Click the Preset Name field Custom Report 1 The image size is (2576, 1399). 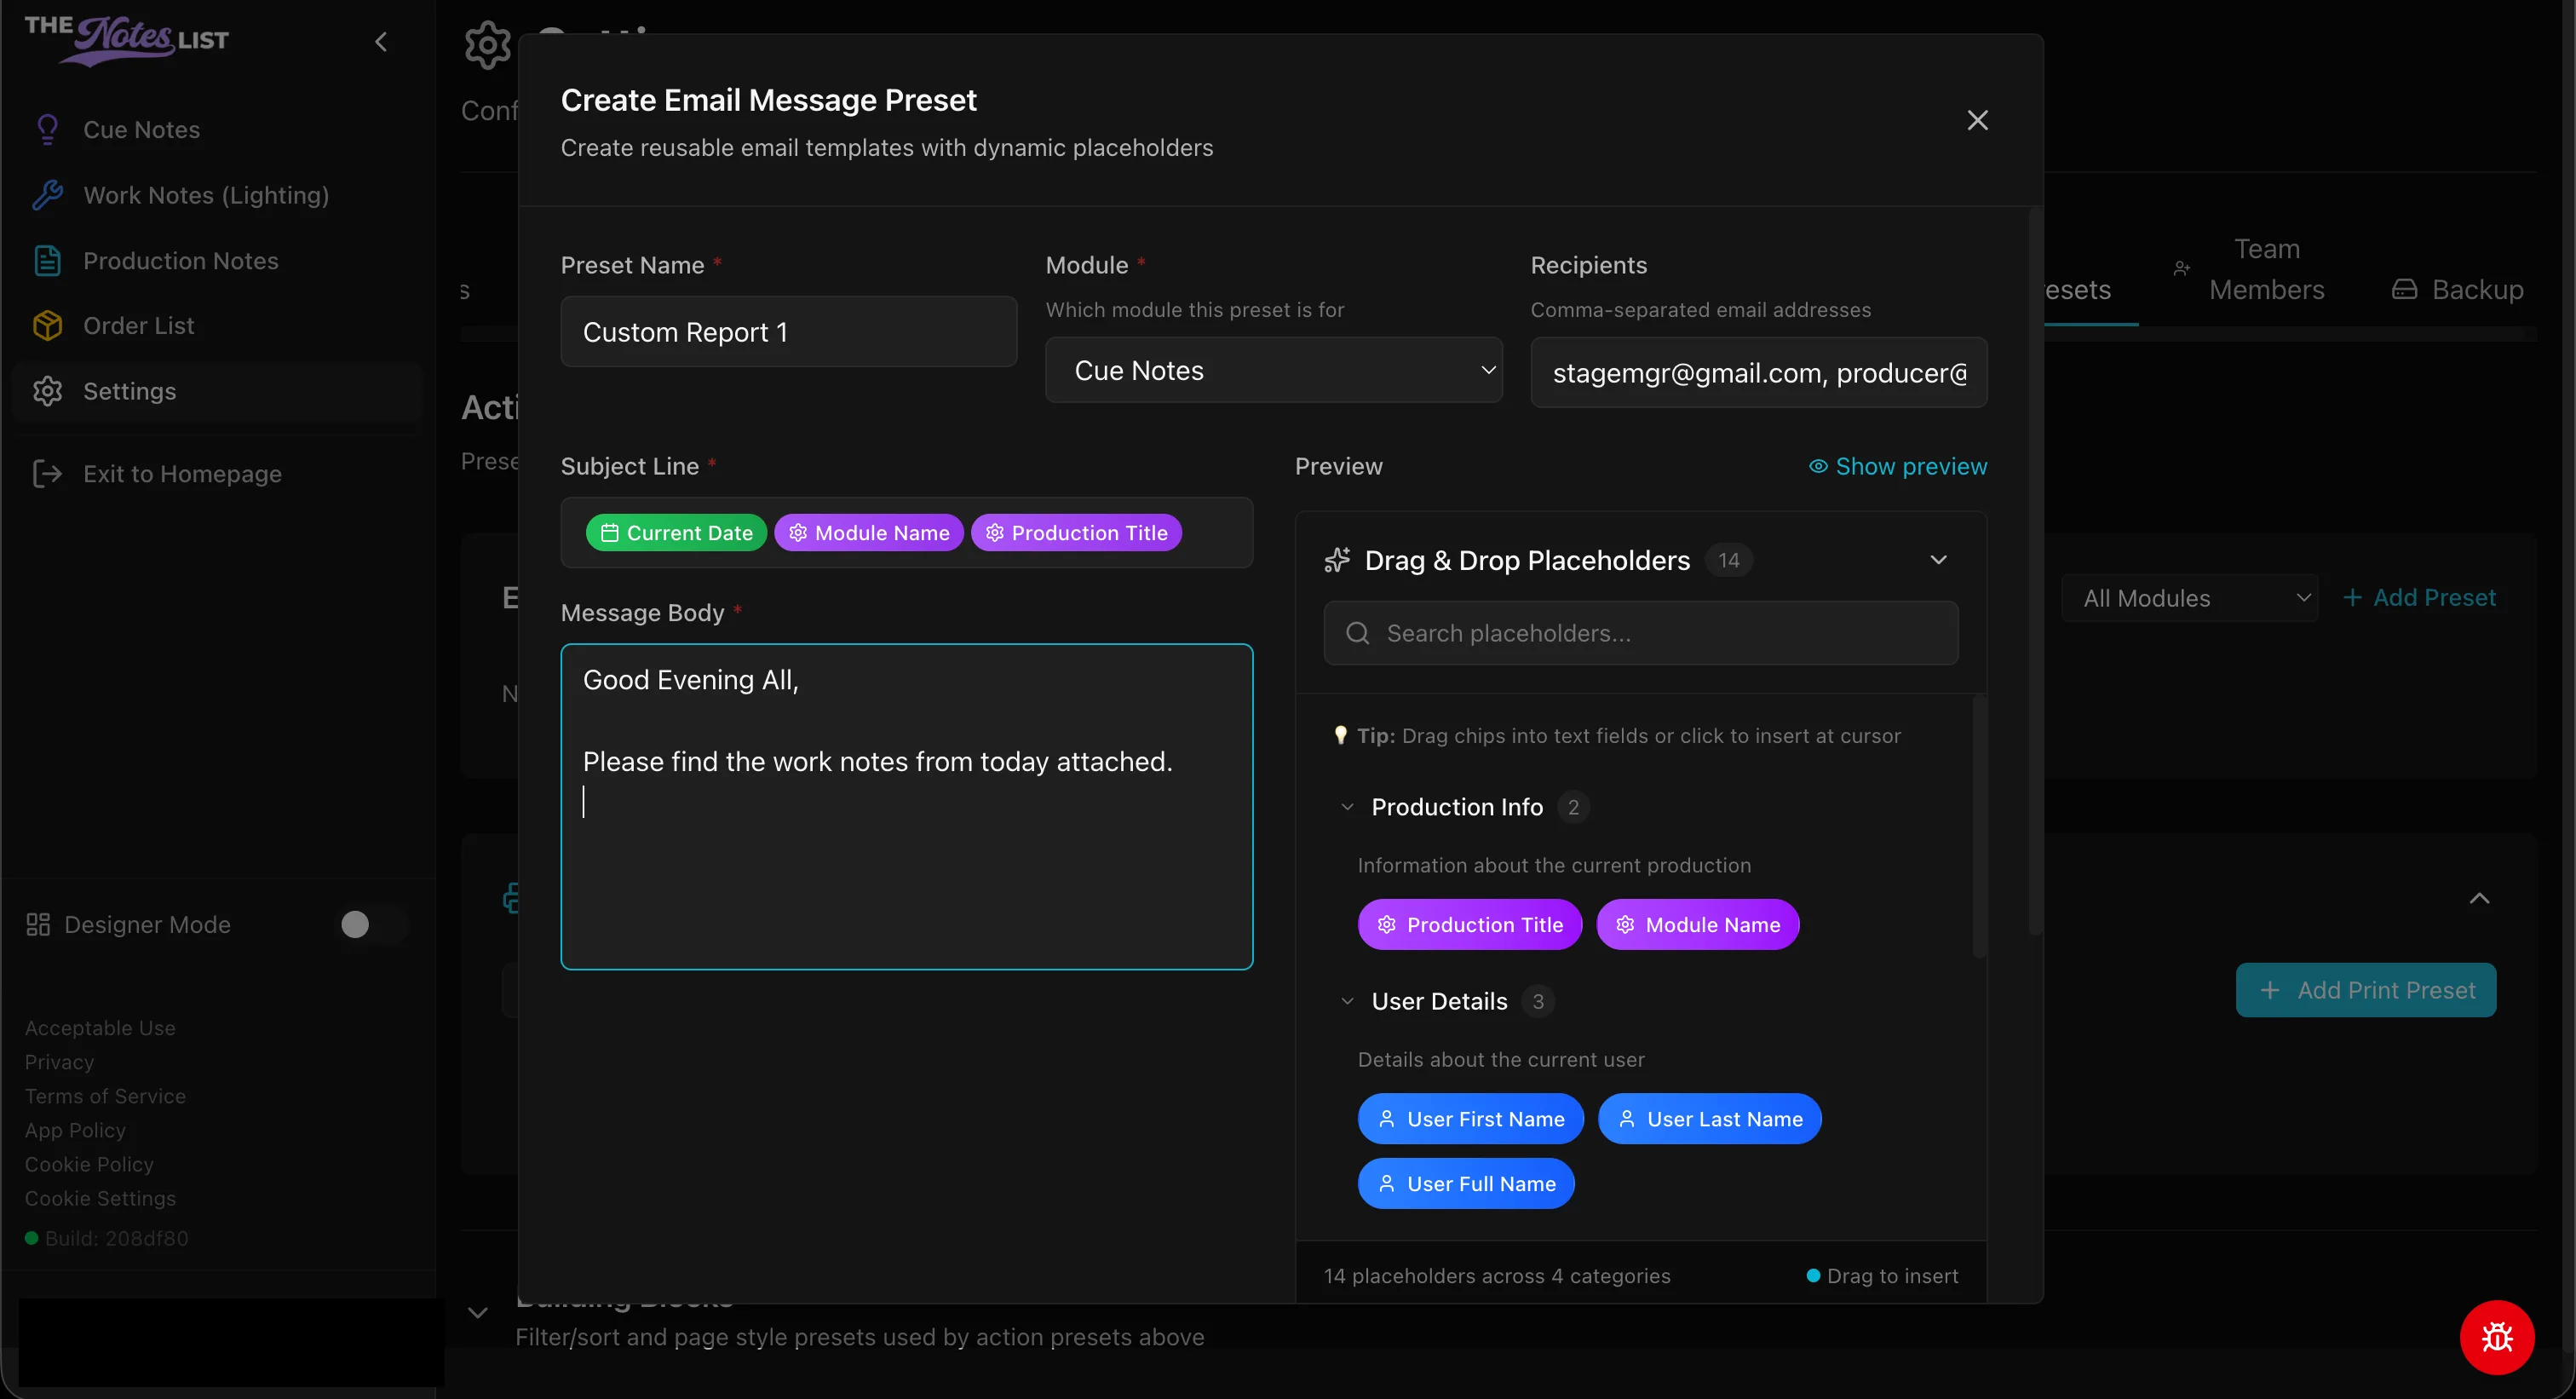coord(788,331)
